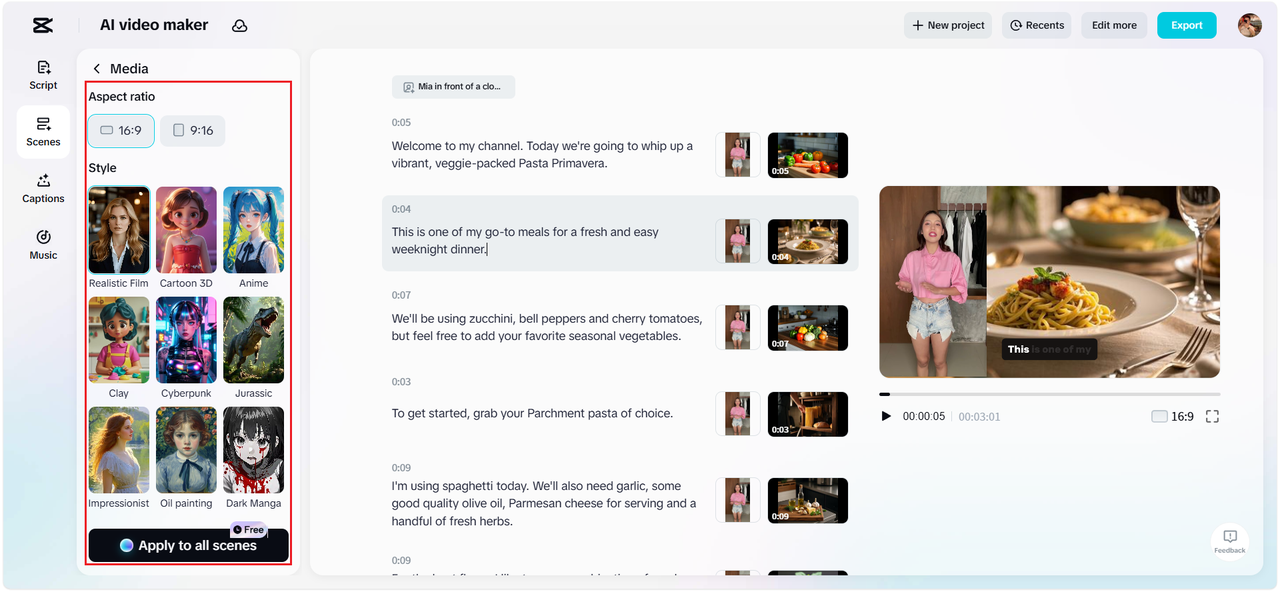Viewport: 1280px width, 592px height.
Task: Play the video preview
Action: point(886,416)
